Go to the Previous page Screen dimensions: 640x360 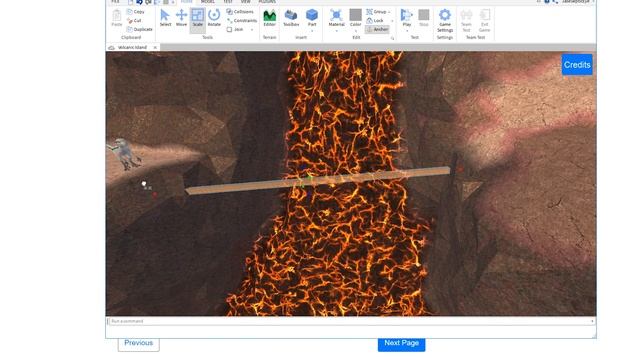pyautogui.click(x=138, y=343)
